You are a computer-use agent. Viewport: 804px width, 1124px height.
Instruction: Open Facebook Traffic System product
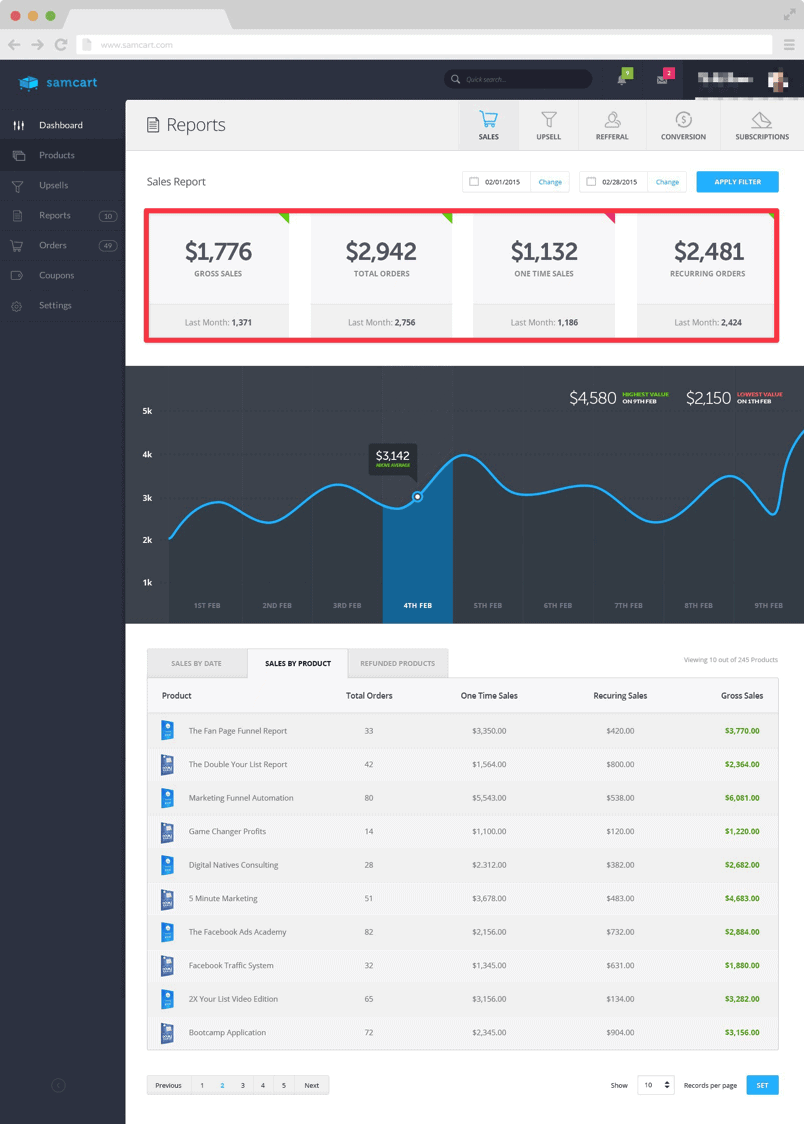tap(231, 966)
